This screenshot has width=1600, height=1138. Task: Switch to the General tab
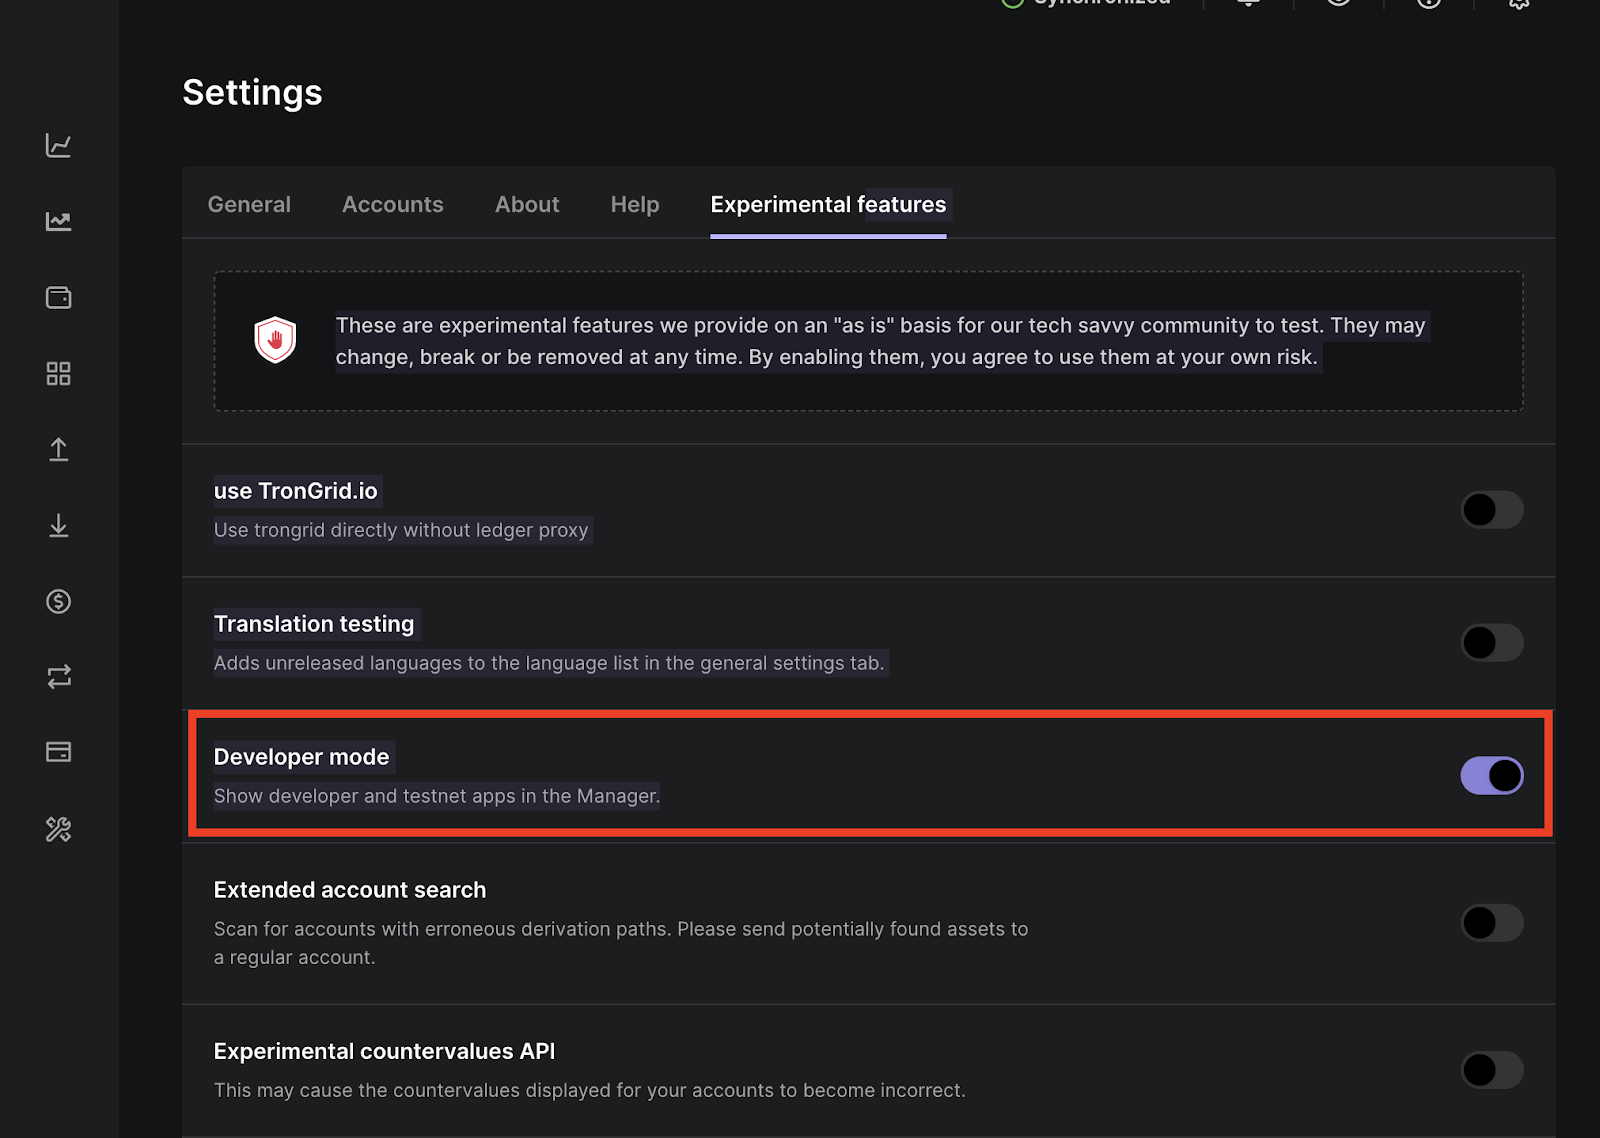pos(248,204)
